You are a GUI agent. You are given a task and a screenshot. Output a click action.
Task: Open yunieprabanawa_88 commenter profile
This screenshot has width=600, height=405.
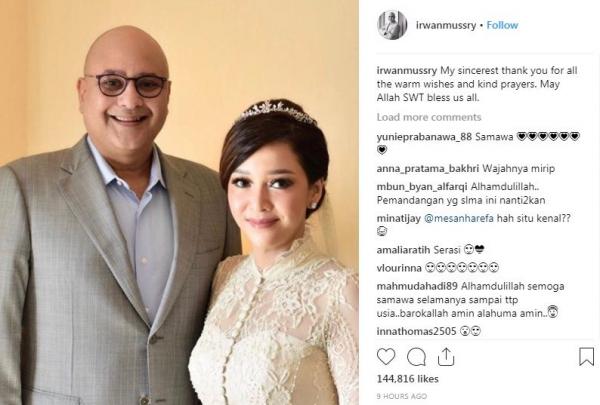424,137
